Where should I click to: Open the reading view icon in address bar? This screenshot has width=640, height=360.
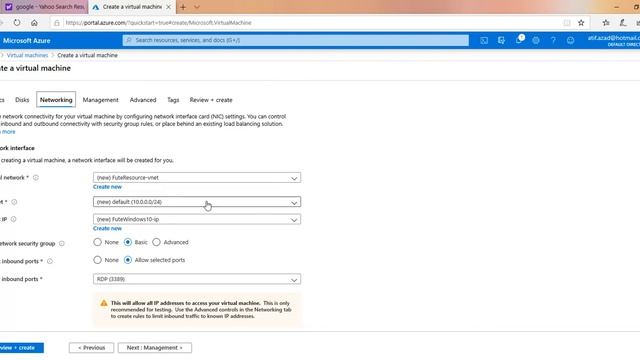pos(567,23)
